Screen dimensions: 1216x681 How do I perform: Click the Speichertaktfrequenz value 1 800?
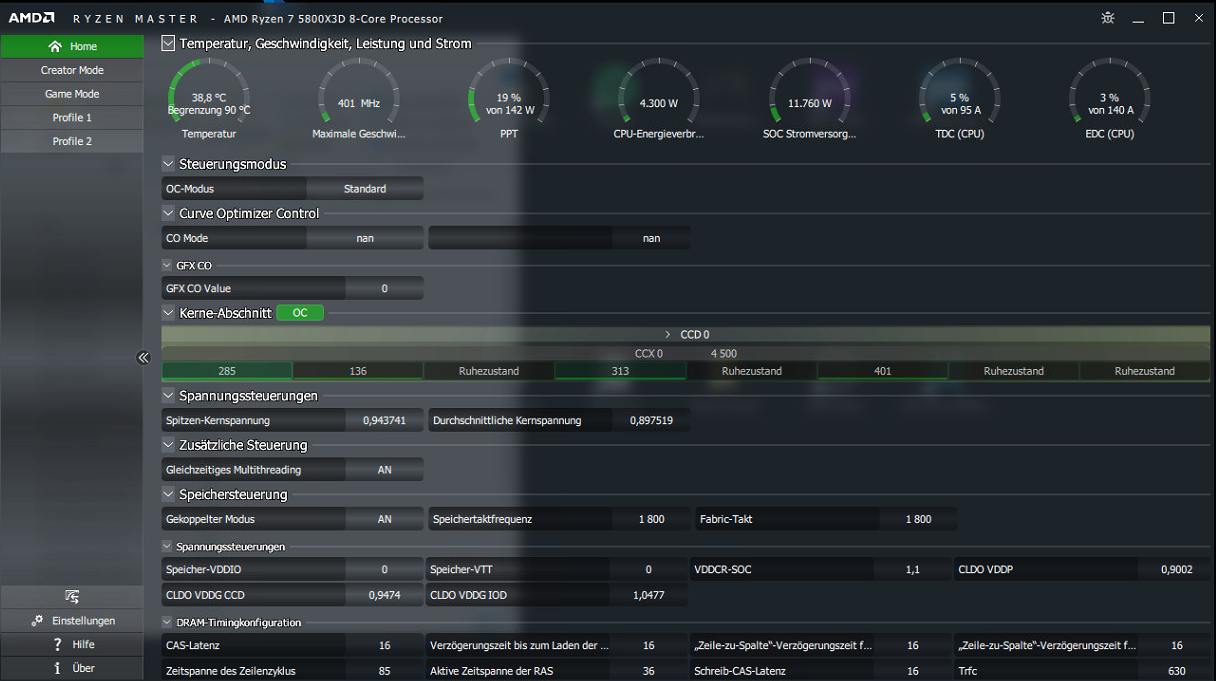click(x=651, y=519)
